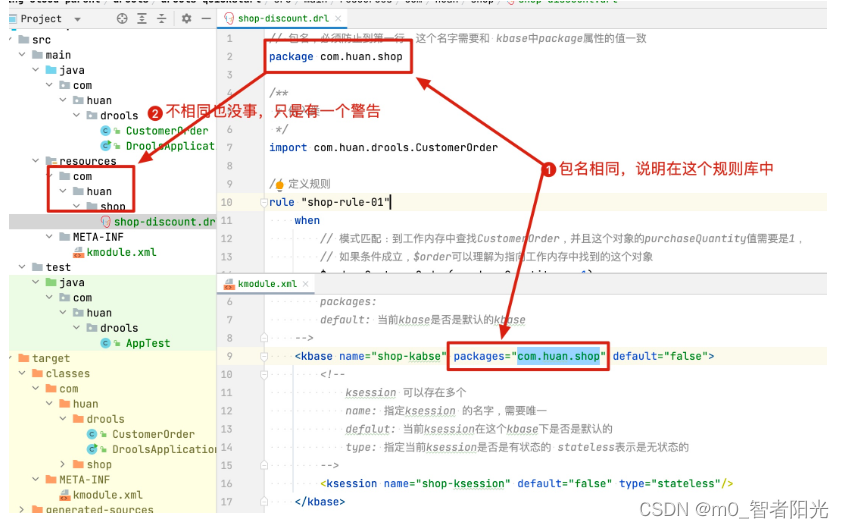Click 'package com.huan.shop' code line

(x=335, y=57)
